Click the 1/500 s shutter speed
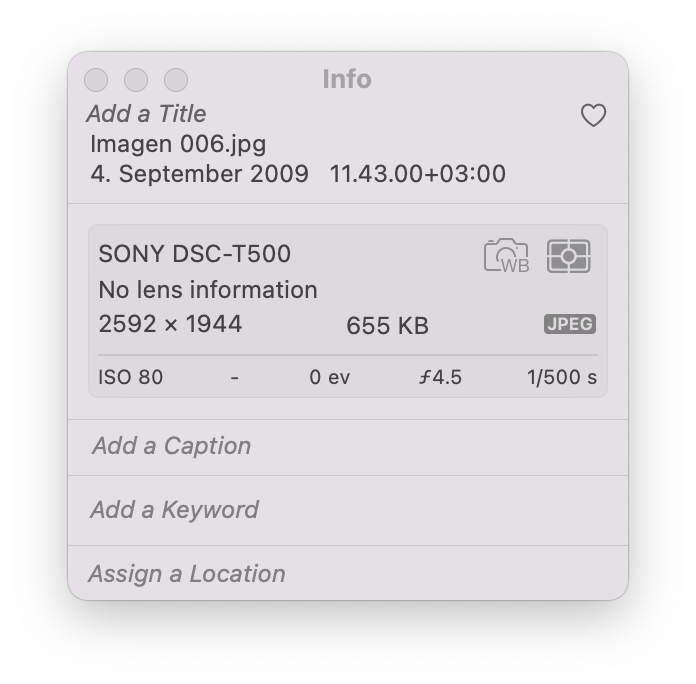 click(x=561, y=378)
